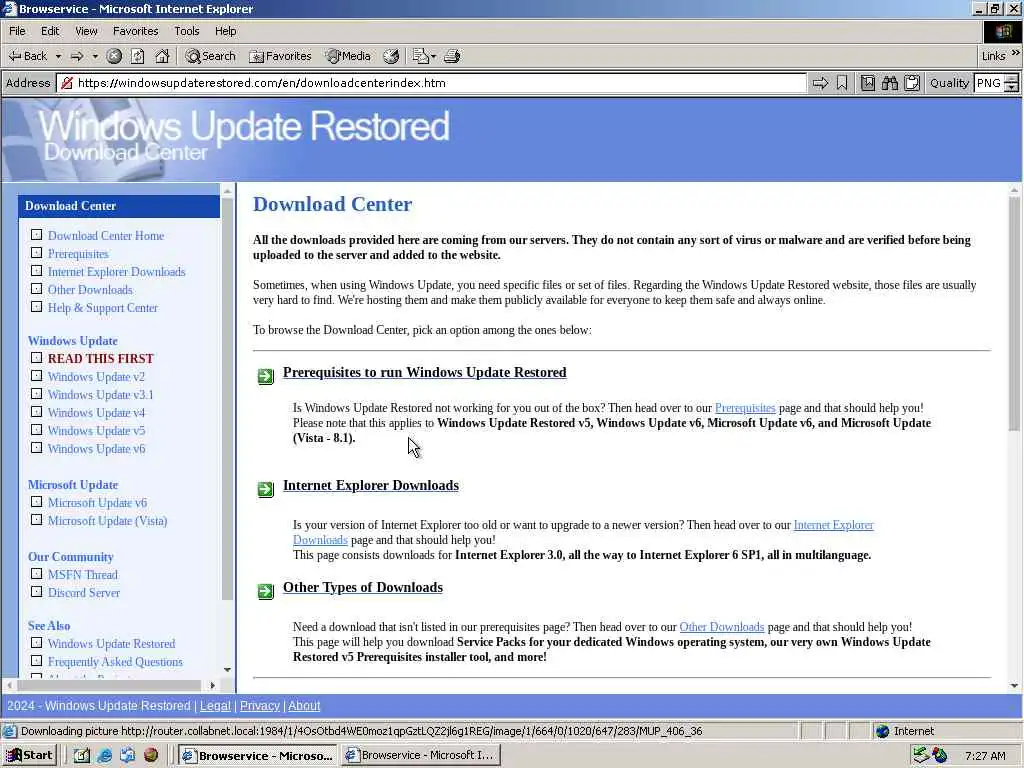Open the Media bar from the toolbar
Screen dimensions: 1024x768
click(x=349, y=56)
